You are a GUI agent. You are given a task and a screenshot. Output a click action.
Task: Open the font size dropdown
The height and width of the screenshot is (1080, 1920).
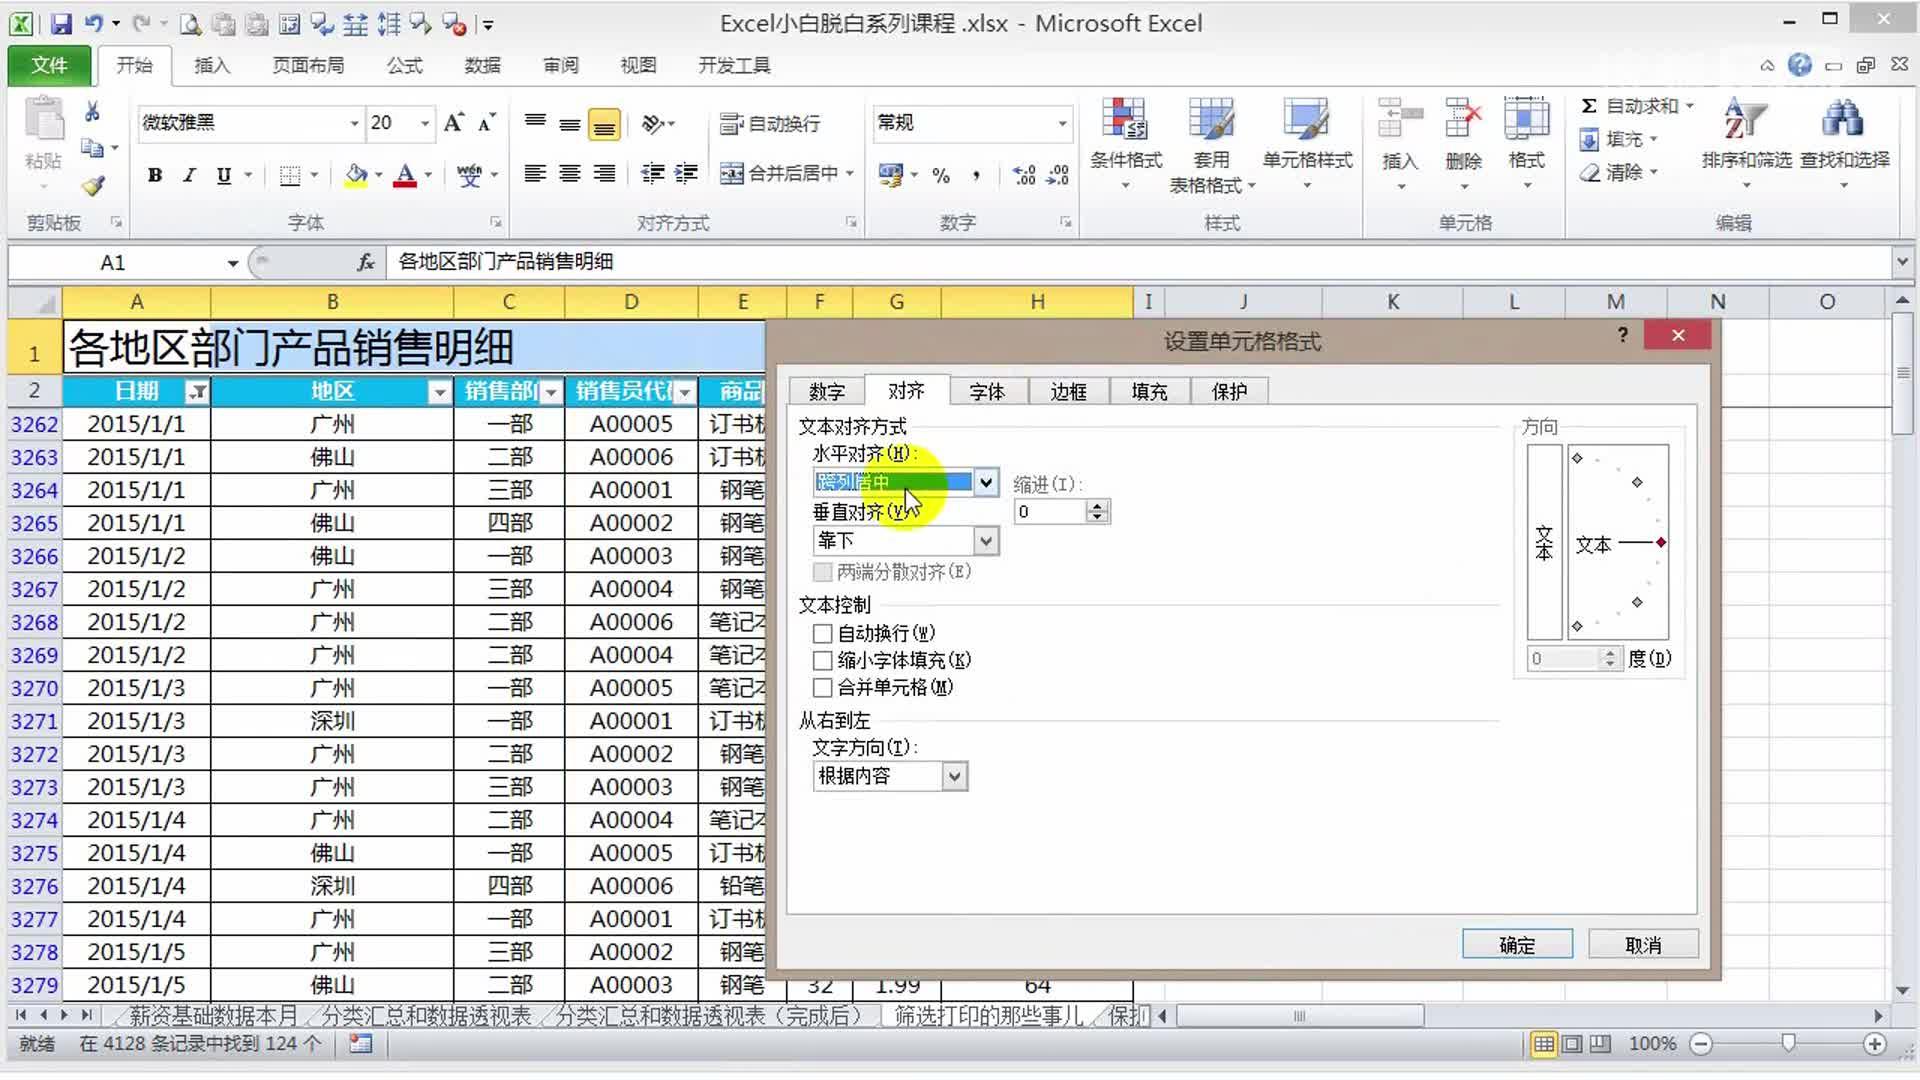coord(424,122)
